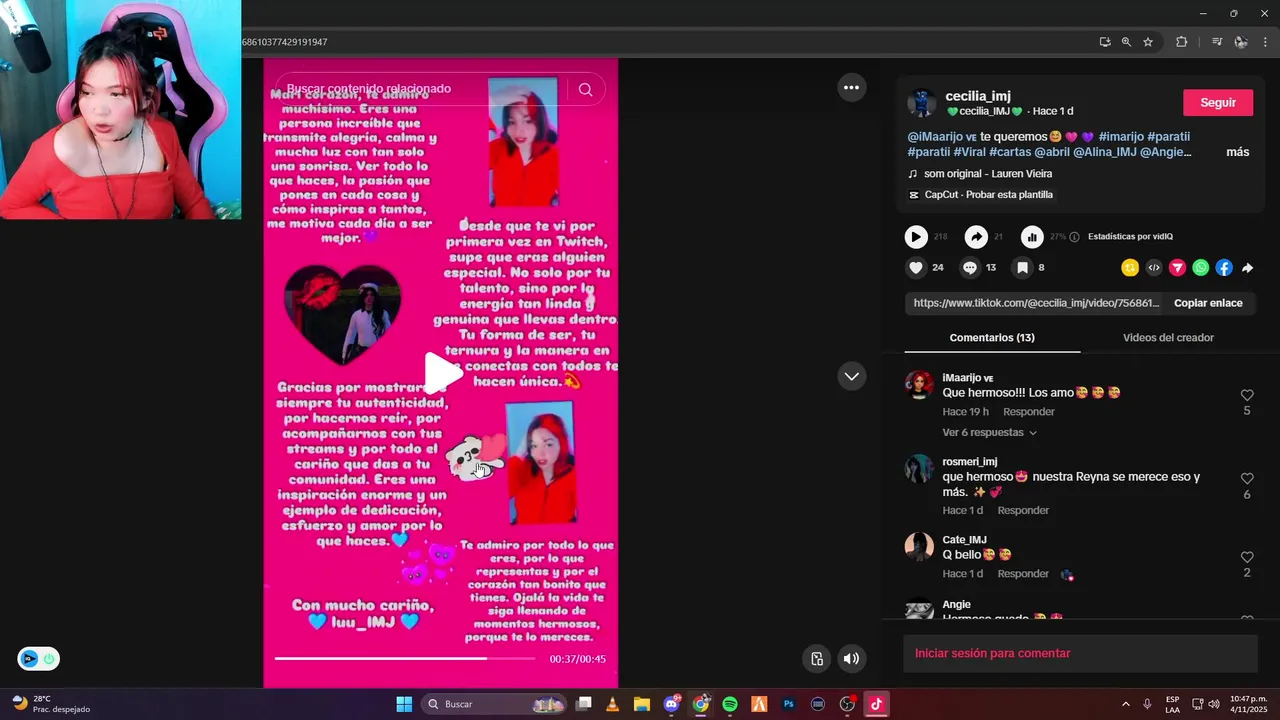Open the three-dots video options menu
Screen dimensions: 1280x720
pyautogui.click(x=851, y=88)
